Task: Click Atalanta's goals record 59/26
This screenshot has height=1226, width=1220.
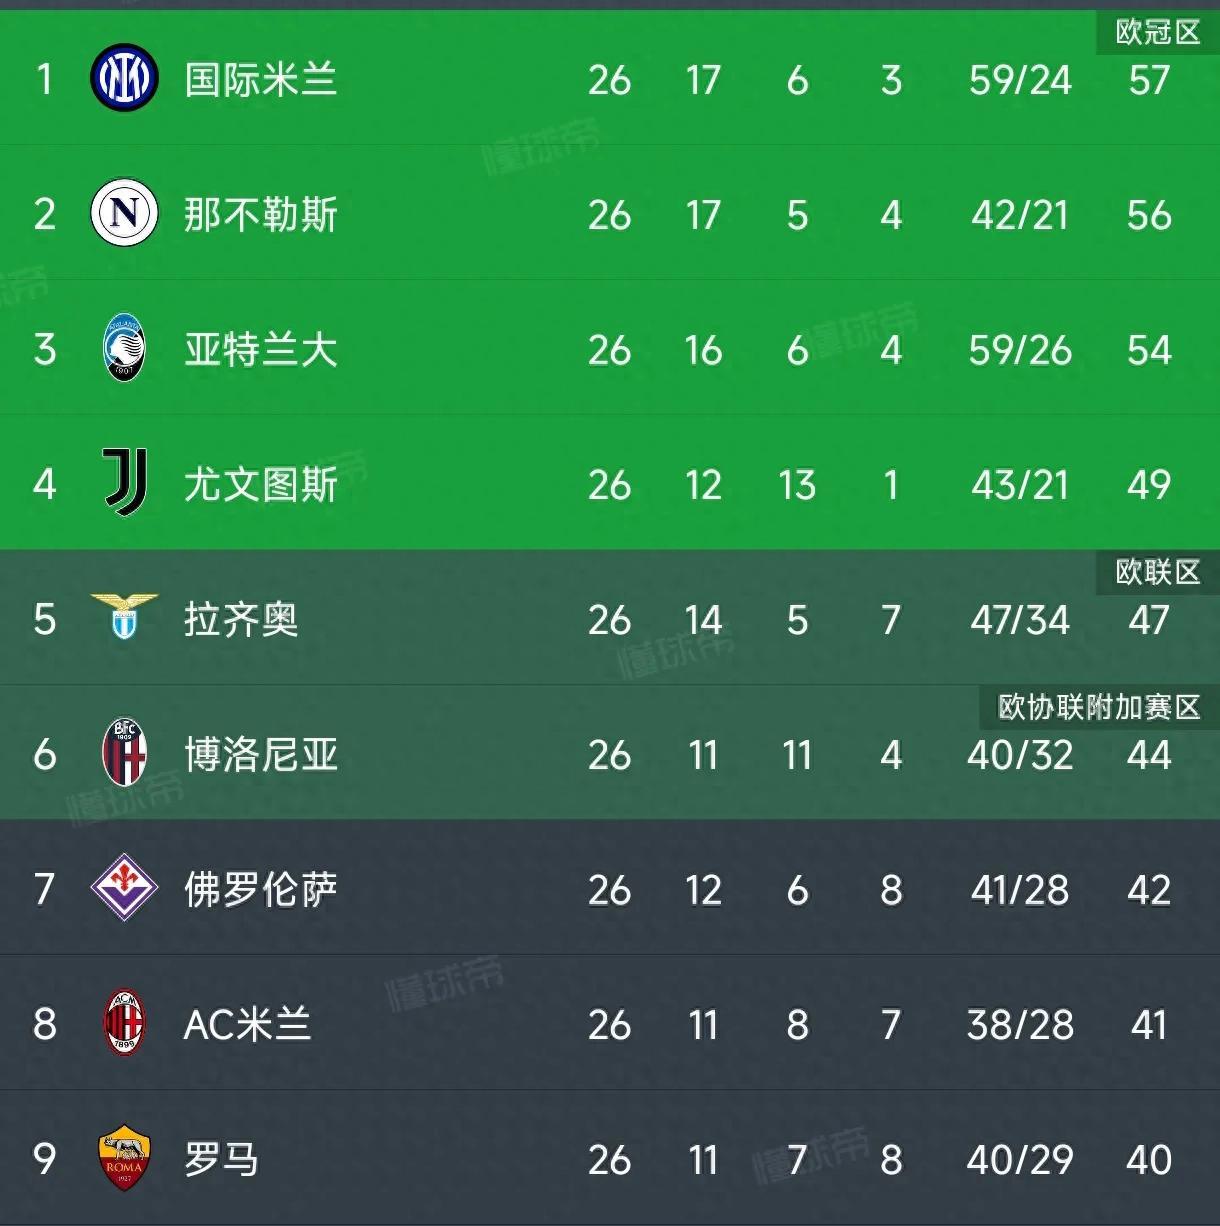Action: (x=1020, y=350)
